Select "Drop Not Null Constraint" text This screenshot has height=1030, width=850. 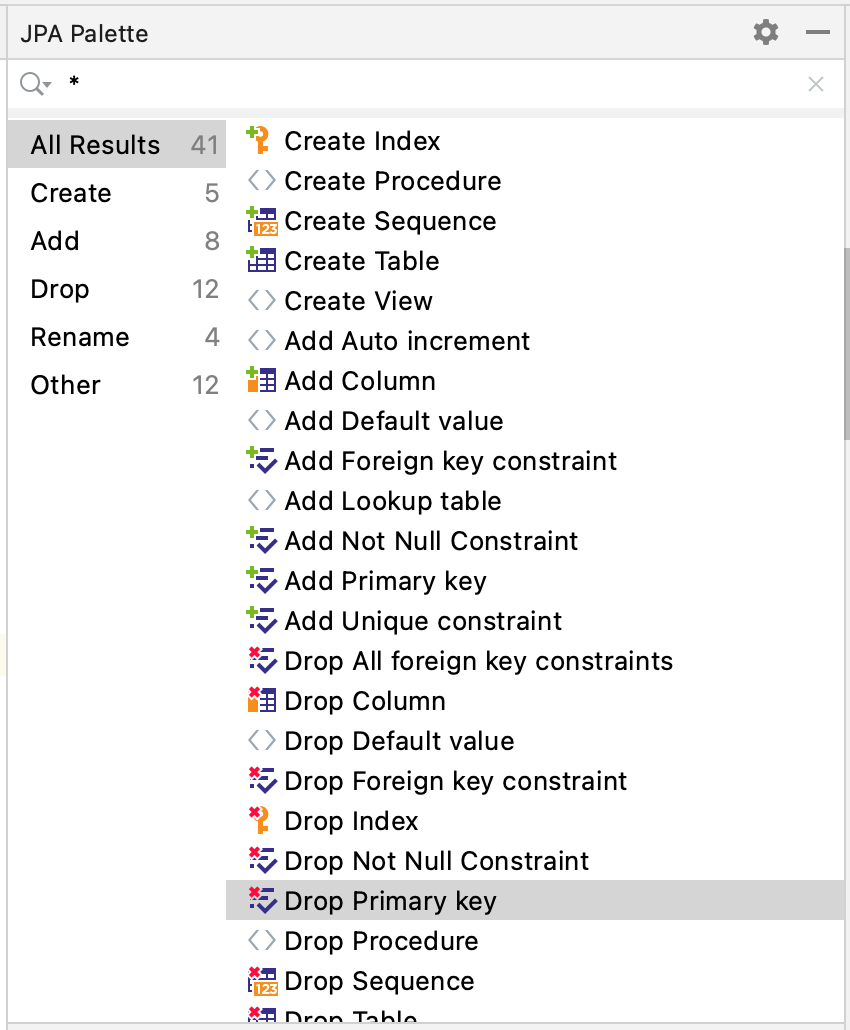click(x=437, y=862)
